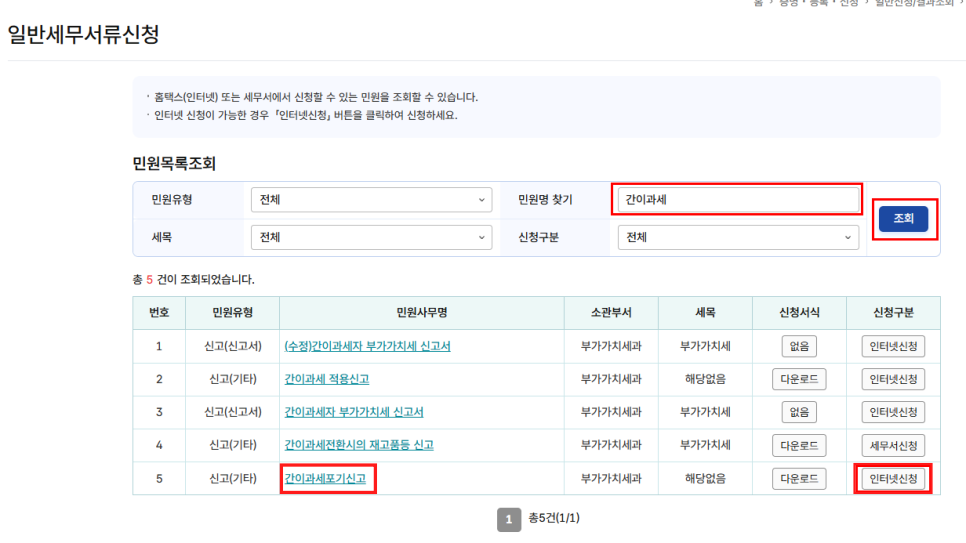Open the (수정)간이과세자 부가가치세 신고서 link
Viewport: 966px width, 543px height.
tap(367, 347)
